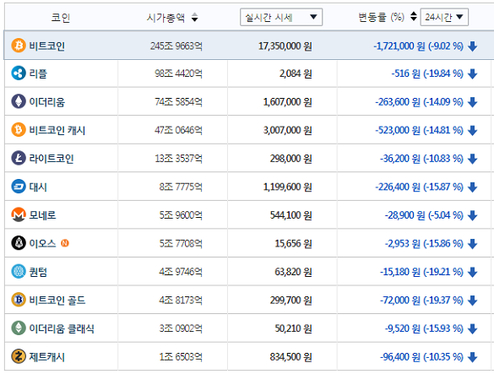The image size is (494, 374).
Task: Click the down arrow in the 비트코인 캐시 row
Action: pyautogui.click(x=473, y=130)
